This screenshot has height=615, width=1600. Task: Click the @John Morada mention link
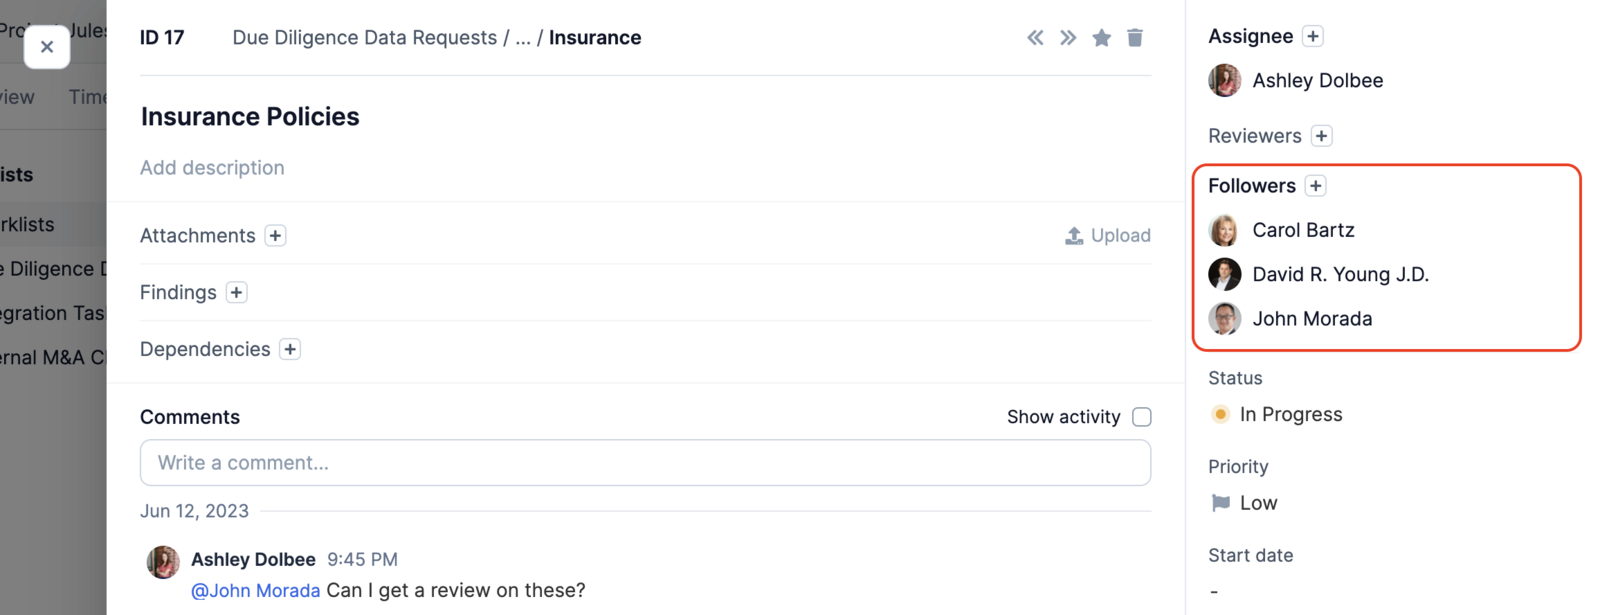(255, 591)
